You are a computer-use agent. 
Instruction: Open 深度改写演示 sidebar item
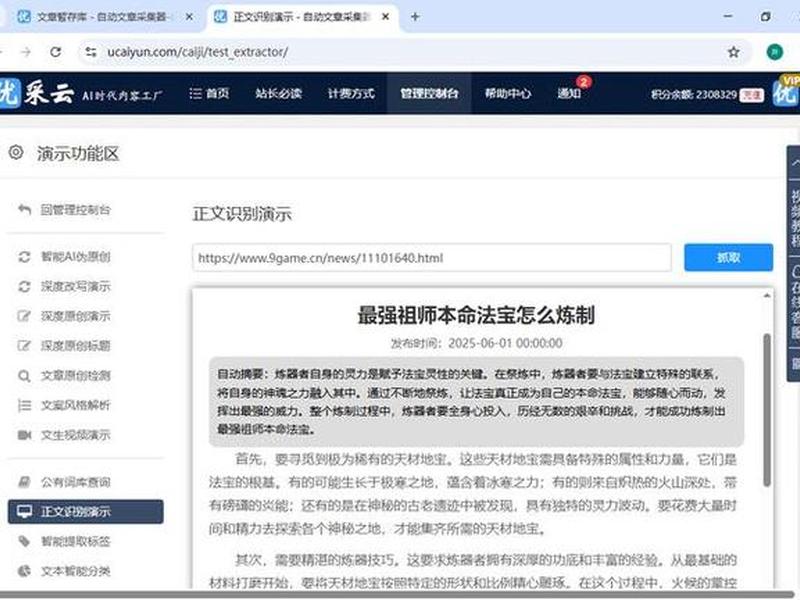[76, 286]
